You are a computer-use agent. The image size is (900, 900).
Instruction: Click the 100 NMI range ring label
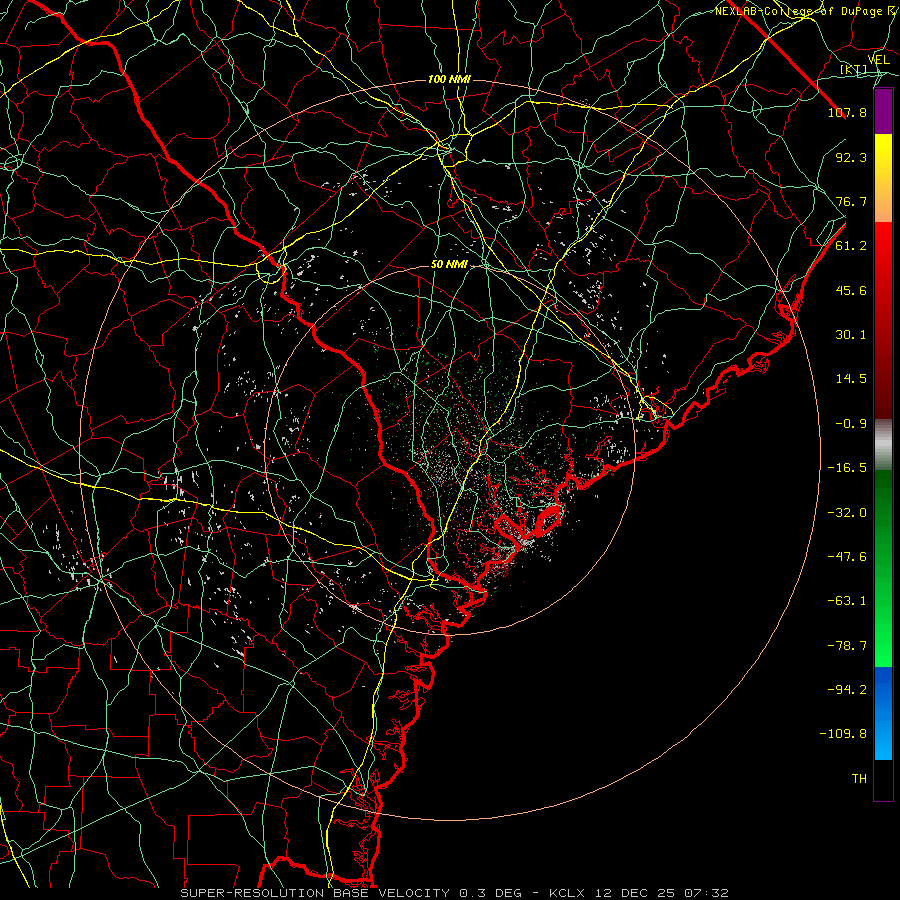449,79
